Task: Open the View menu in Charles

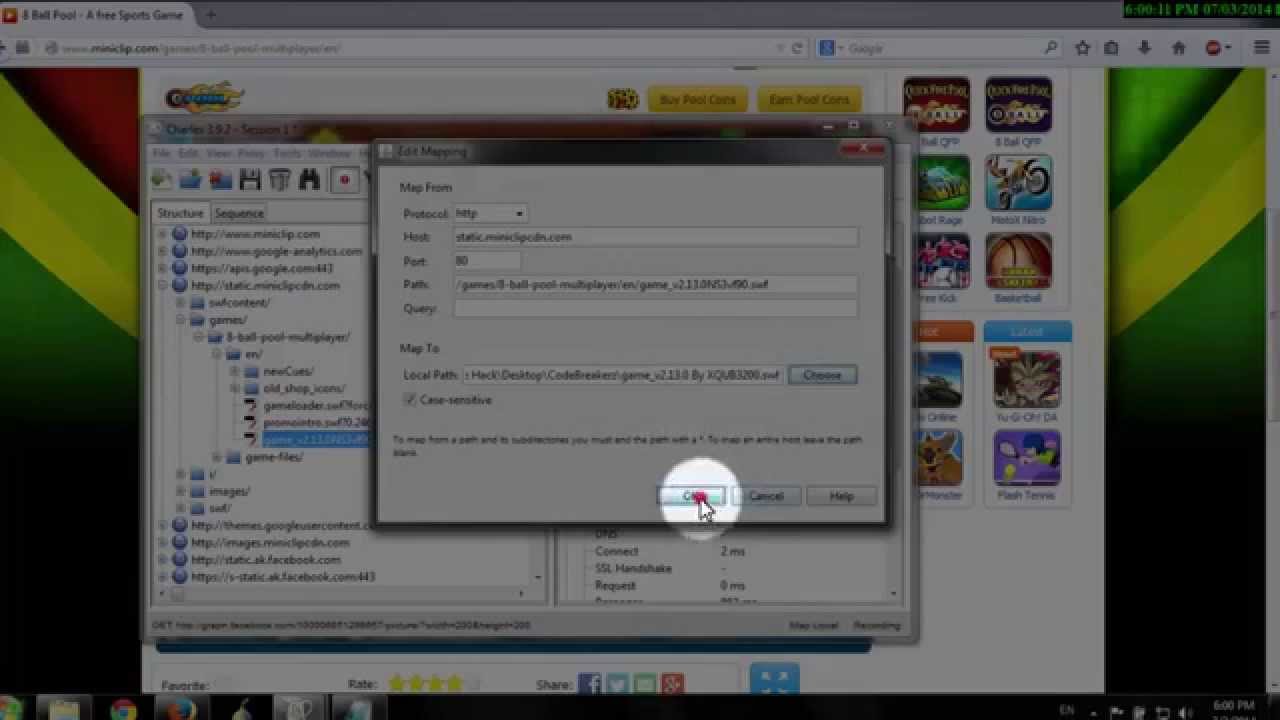Action: coord(218,153)
